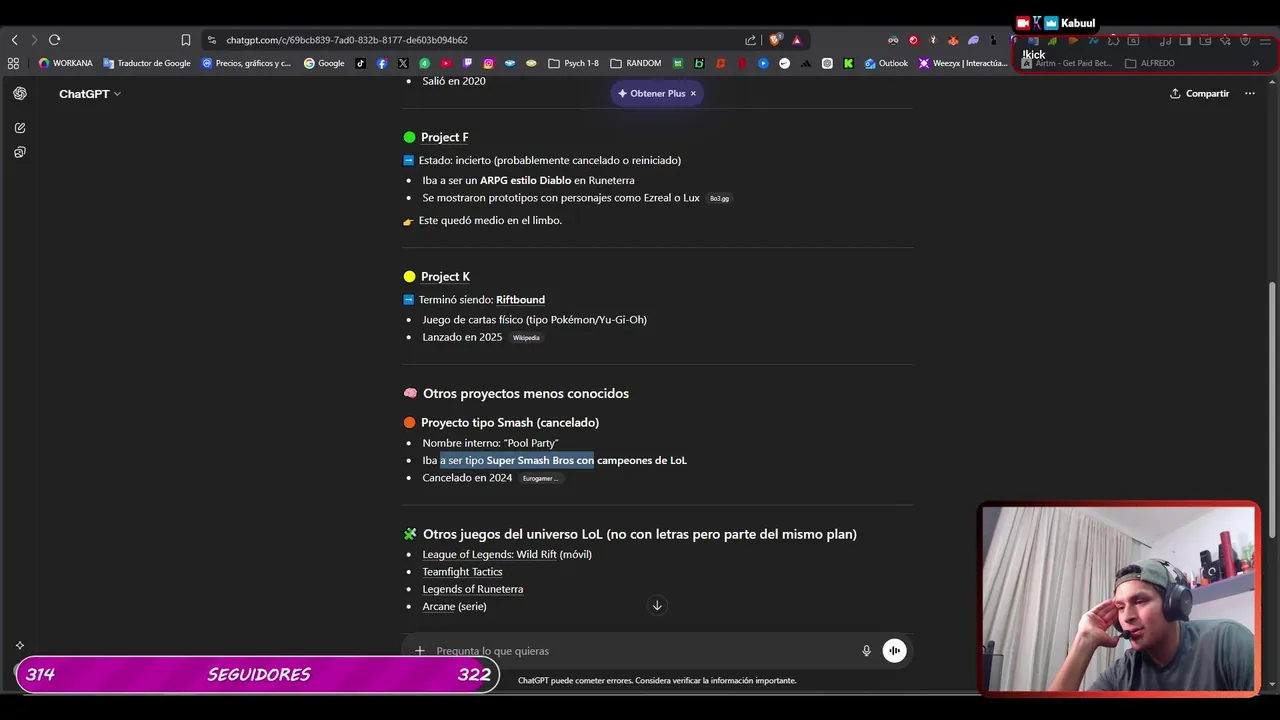The width and height of the screenshot is (1280, 720).
Task: Click the Legends of Runeterra link
Action: tap(472, 589)
